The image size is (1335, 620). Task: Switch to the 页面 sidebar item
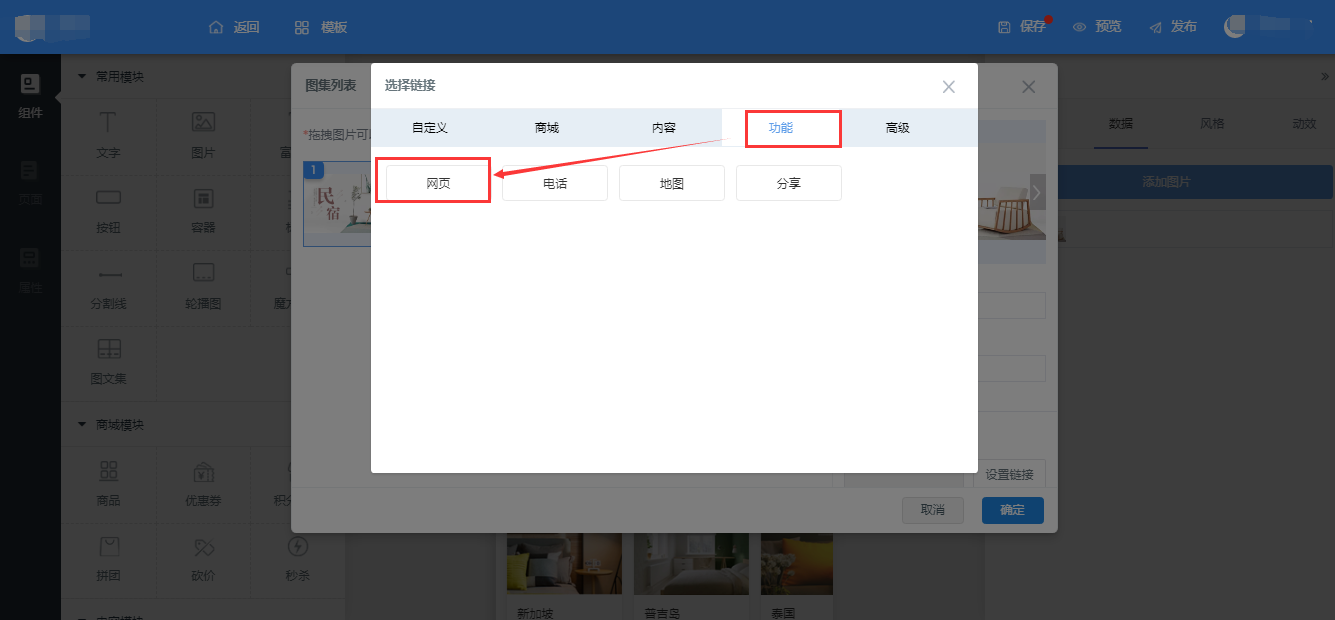[30, 183]
